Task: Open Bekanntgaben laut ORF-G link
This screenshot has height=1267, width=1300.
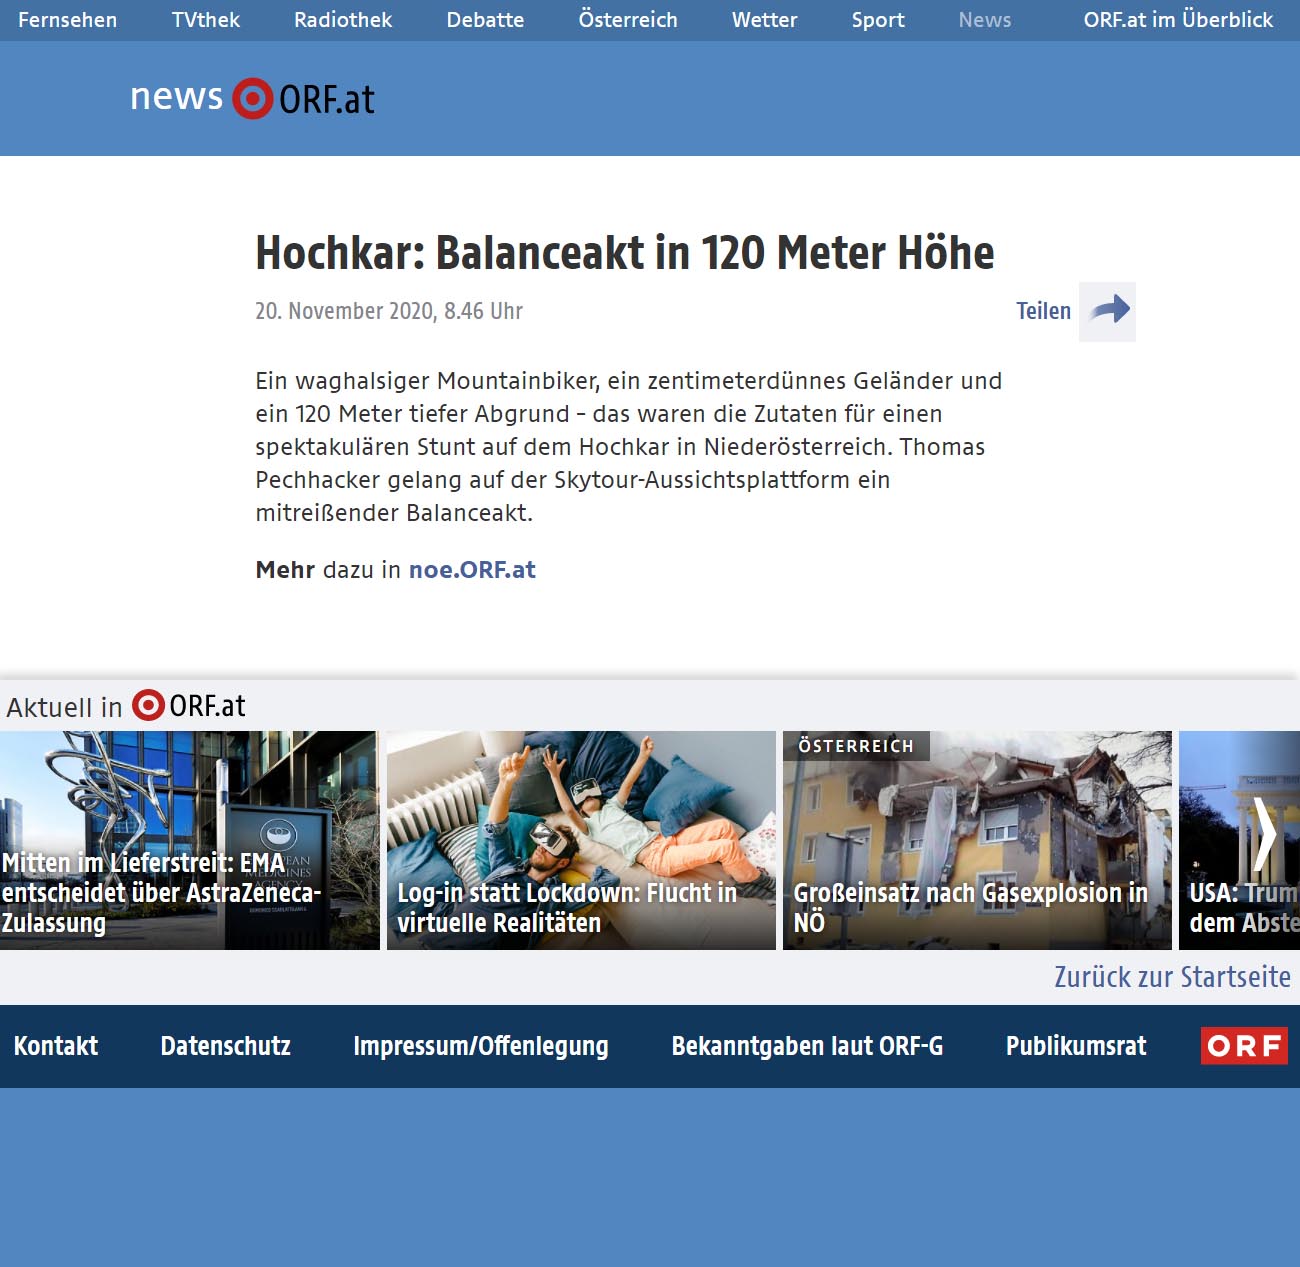Action: [807, 1046]
